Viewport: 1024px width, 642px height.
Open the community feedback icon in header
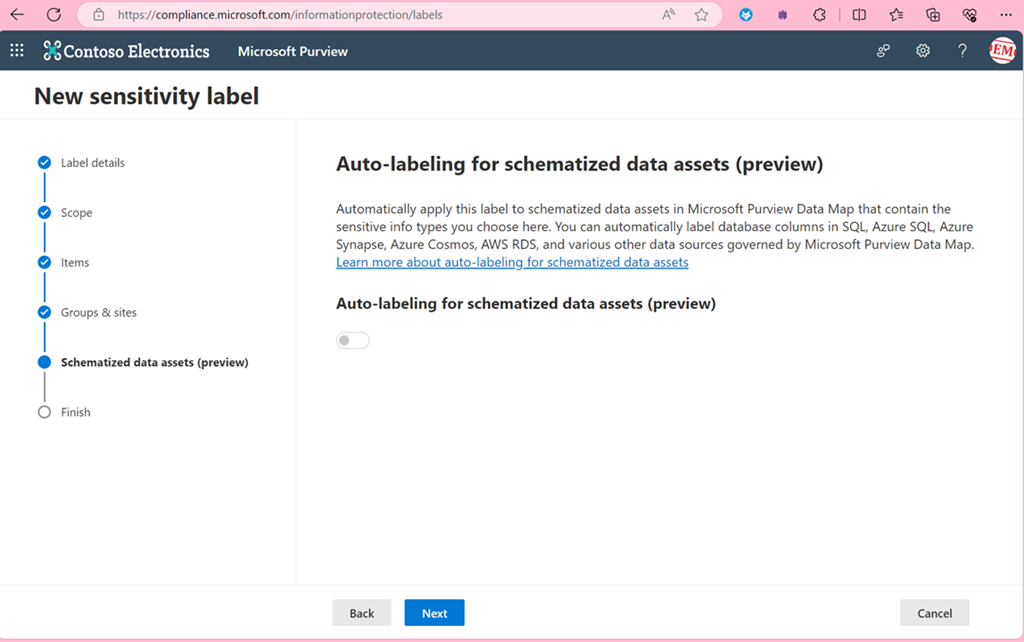[883, 50]
